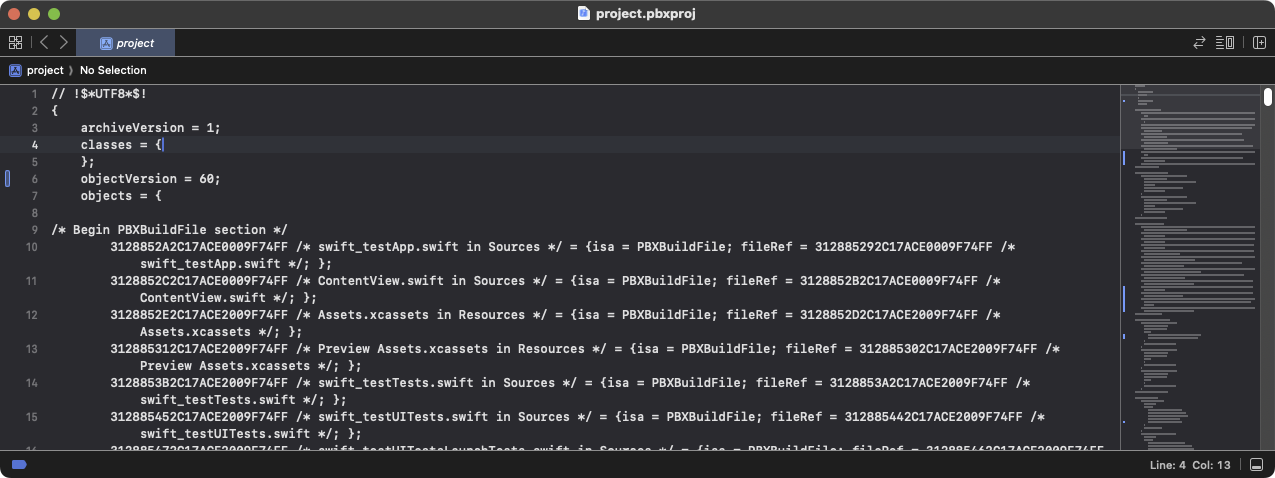Open the project jump bar segment
Image resolution: width=1275 pixels, height=478 pixels.
(x=44, y=70)
